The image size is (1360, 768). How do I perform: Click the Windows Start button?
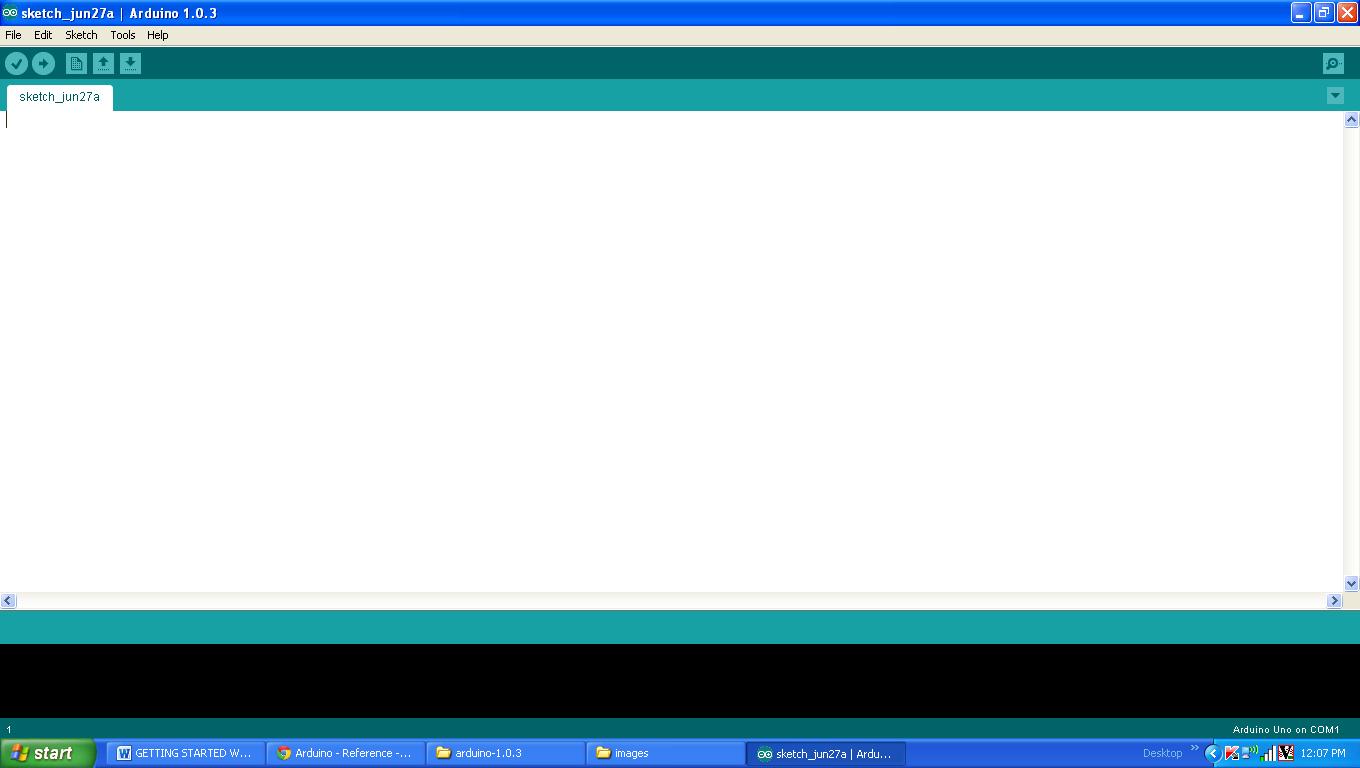[48, 753]
